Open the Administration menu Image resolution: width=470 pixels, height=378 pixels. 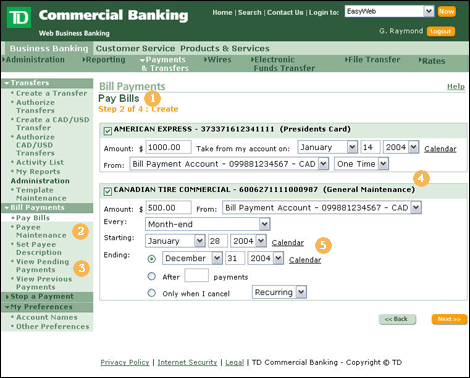(34, 60)
